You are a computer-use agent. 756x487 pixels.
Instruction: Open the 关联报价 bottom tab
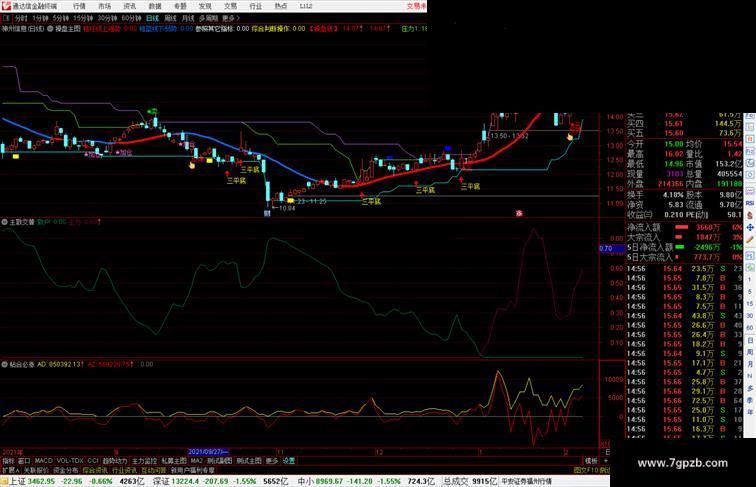tap(36, 470)
